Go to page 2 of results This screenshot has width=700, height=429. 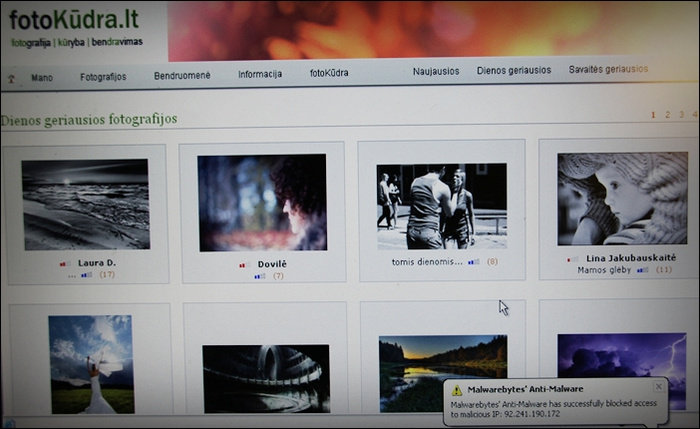[667, 115]
